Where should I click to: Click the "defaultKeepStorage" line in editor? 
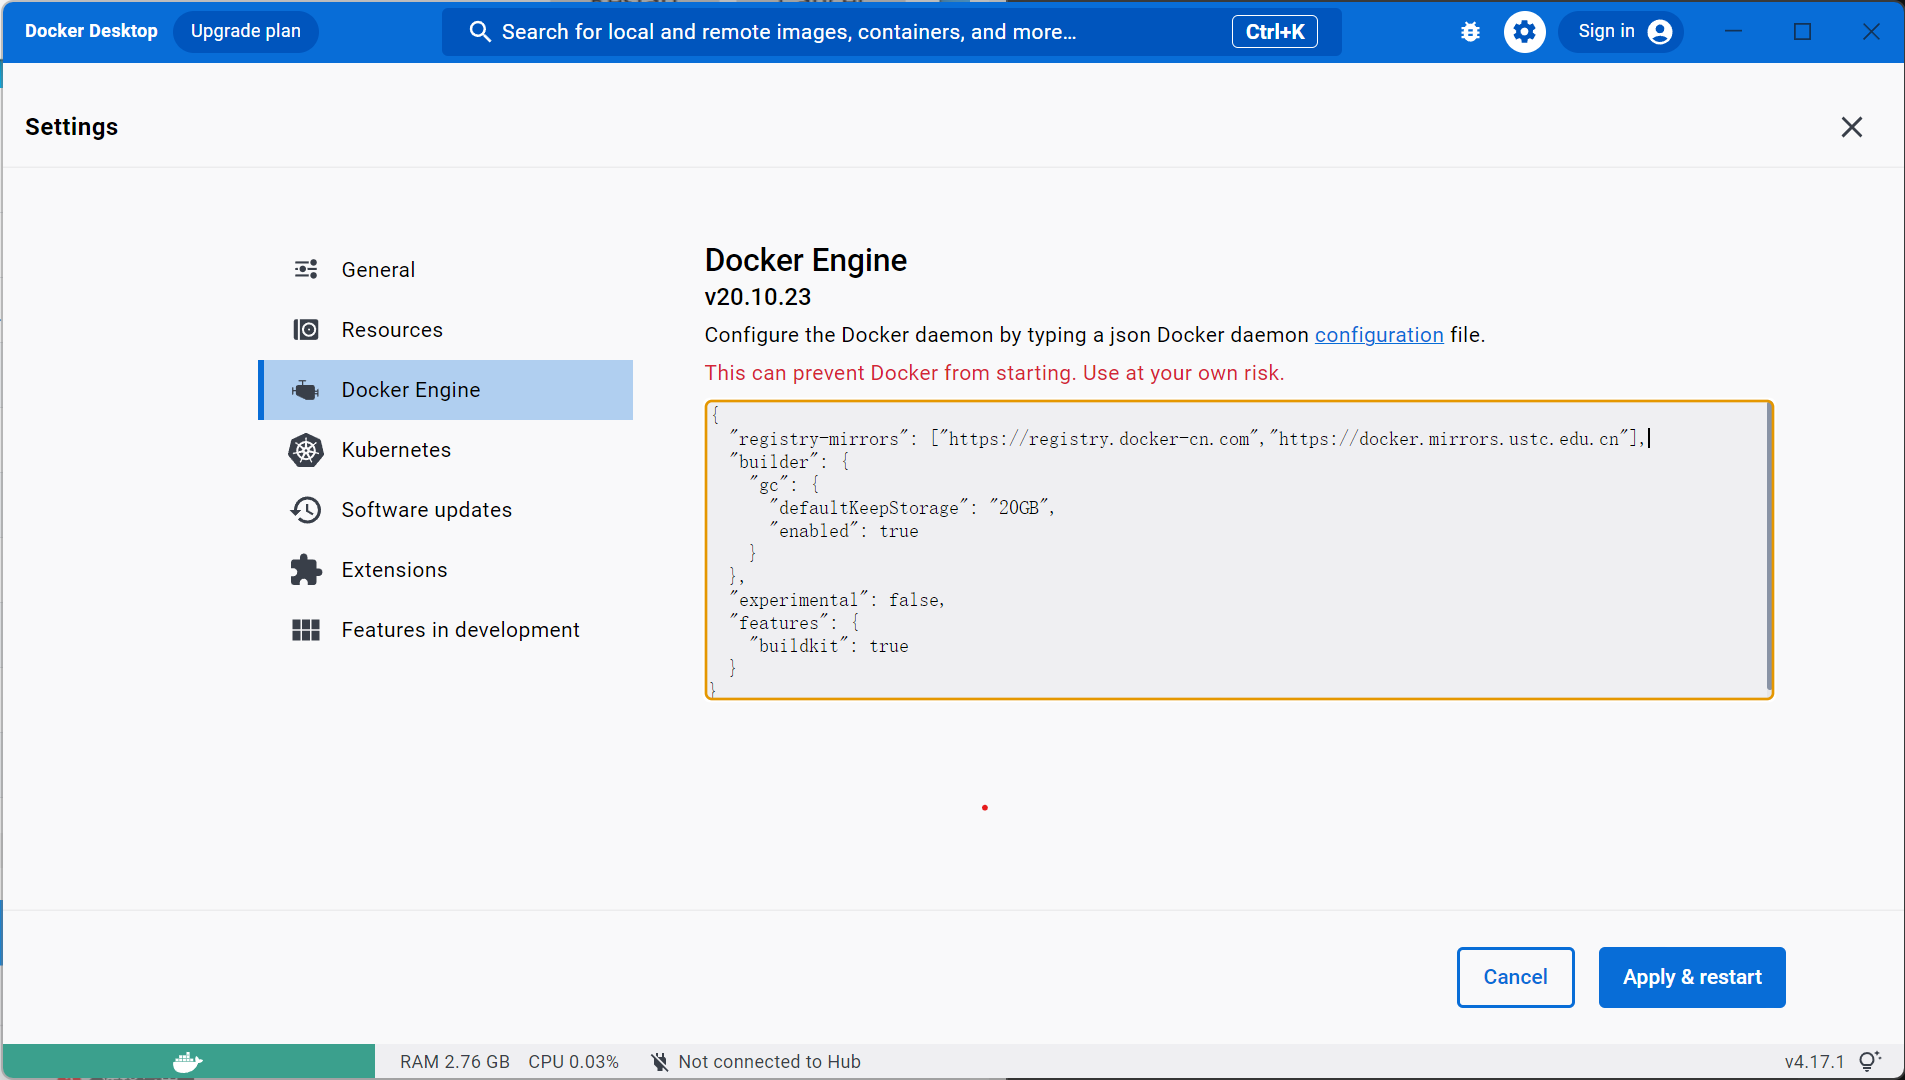[912, 508]
